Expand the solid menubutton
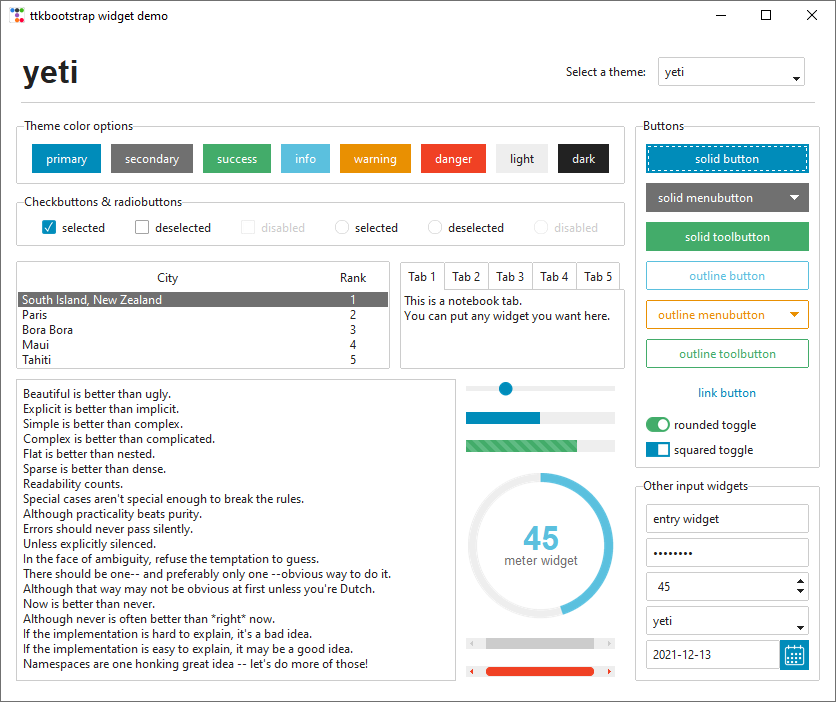The image size is (836, 702). pos(794,198)
